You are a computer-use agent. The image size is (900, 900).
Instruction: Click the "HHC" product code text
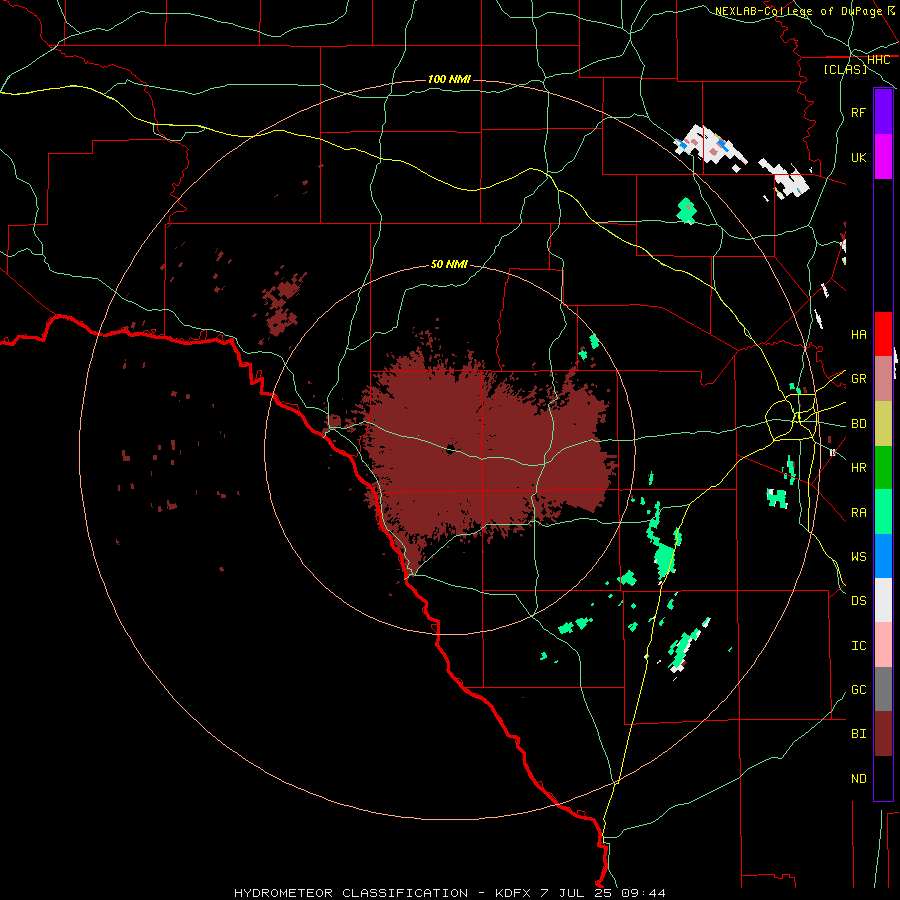coord(879,60)
